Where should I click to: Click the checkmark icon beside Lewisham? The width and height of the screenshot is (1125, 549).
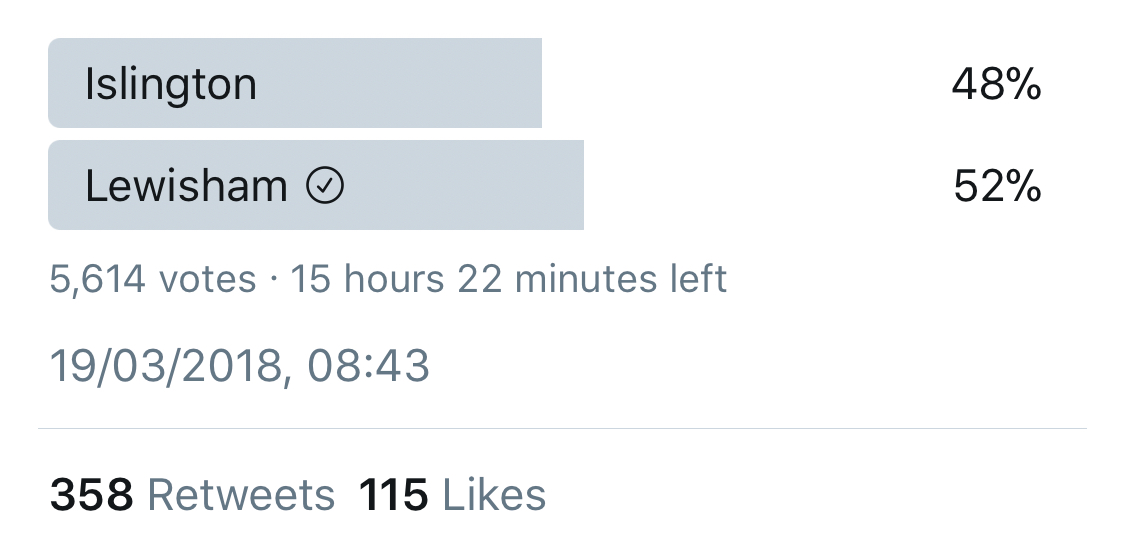[x=325, y=186]
